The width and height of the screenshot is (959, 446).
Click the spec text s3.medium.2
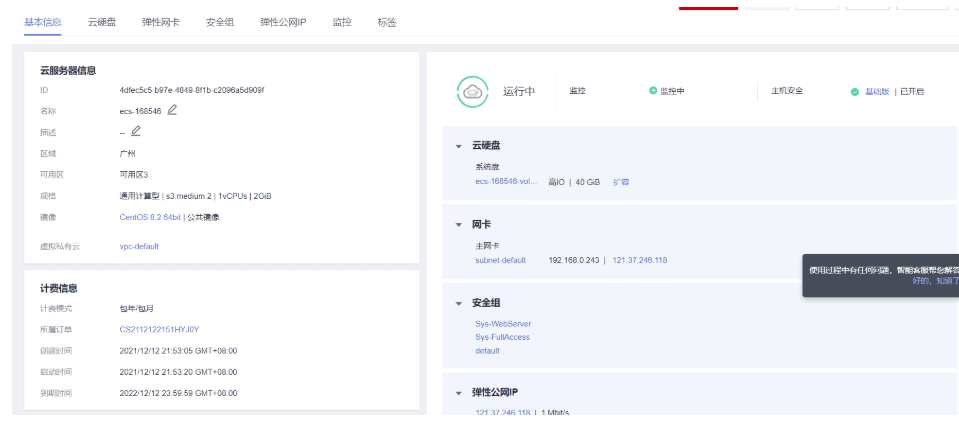coord(188,196)
